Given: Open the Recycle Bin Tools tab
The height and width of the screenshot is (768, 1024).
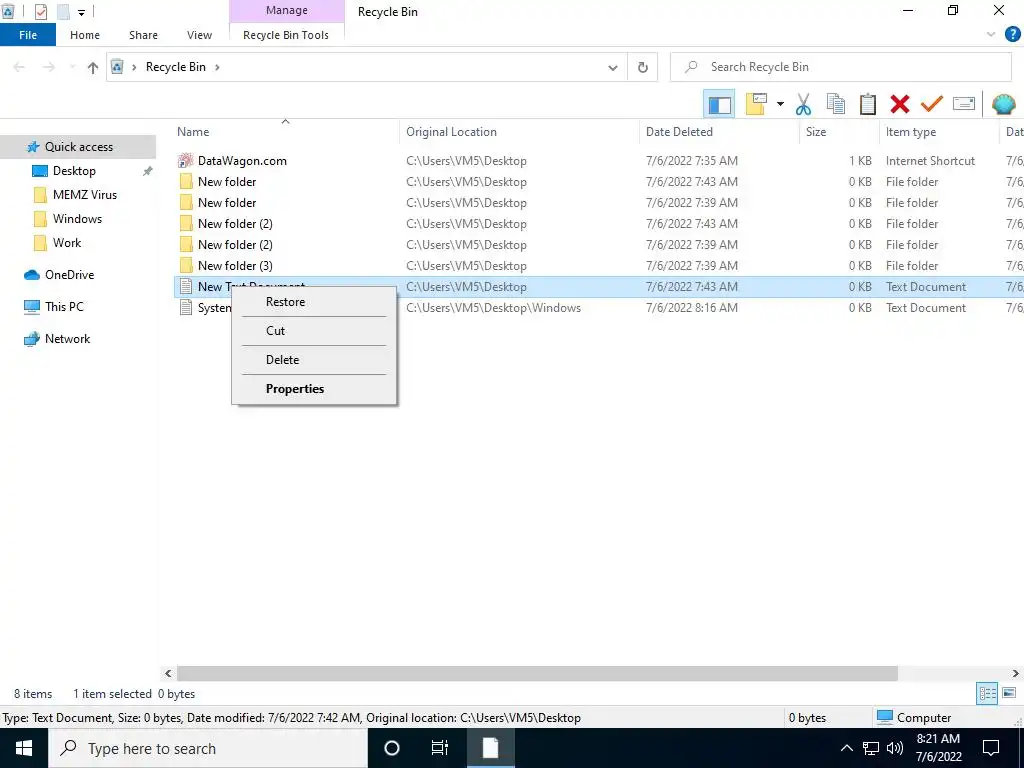Looking at the screenshot, I should point(286,35).
